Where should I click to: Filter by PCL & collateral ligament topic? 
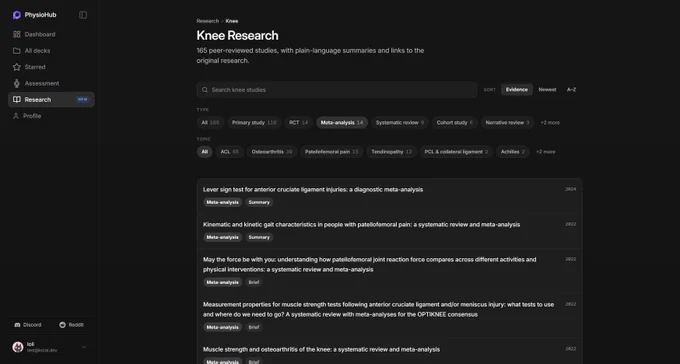point(456,152)
